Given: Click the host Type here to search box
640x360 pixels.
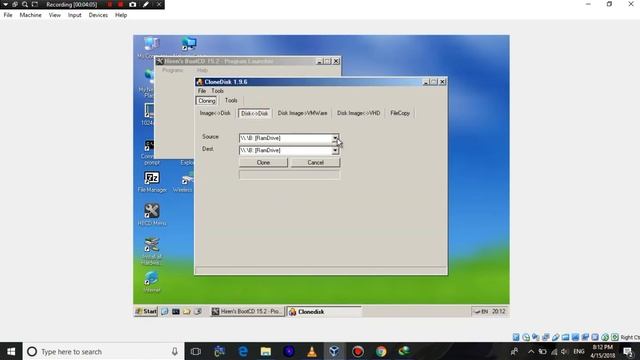Looking at the screenshot, I should pyautogui.click(x=103, y=351).
